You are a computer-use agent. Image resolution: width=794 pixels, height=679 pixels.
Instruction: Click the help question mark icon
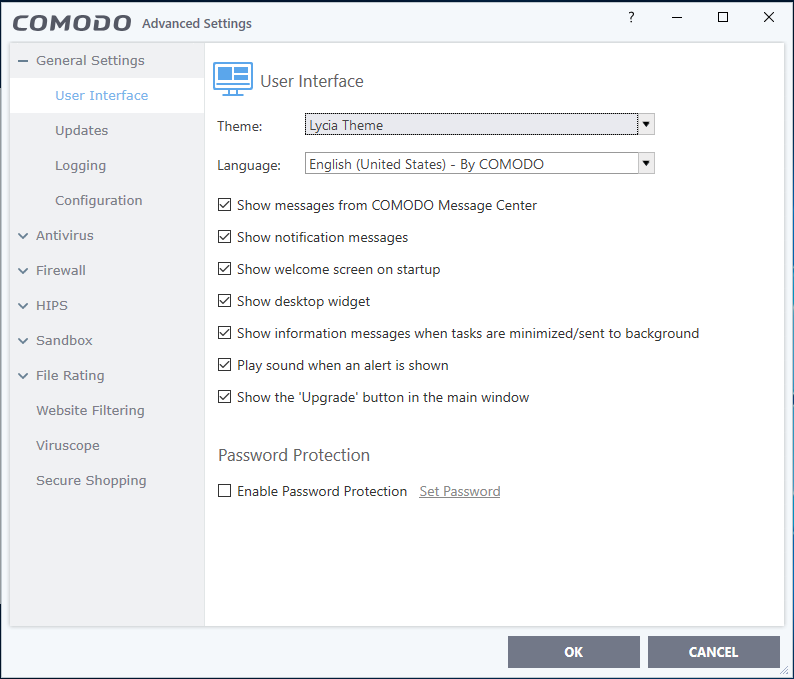631,18
